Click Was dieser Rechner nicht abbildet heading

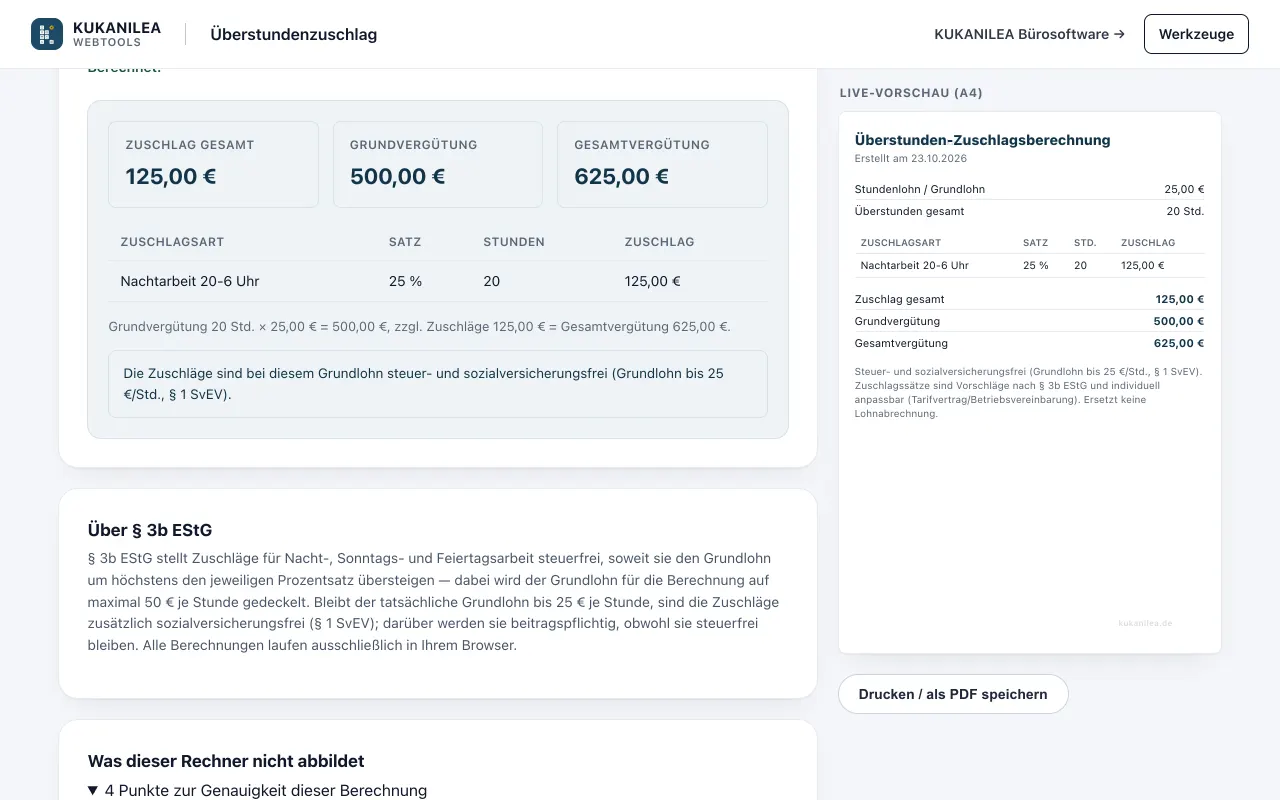click(x=226, y=761)
